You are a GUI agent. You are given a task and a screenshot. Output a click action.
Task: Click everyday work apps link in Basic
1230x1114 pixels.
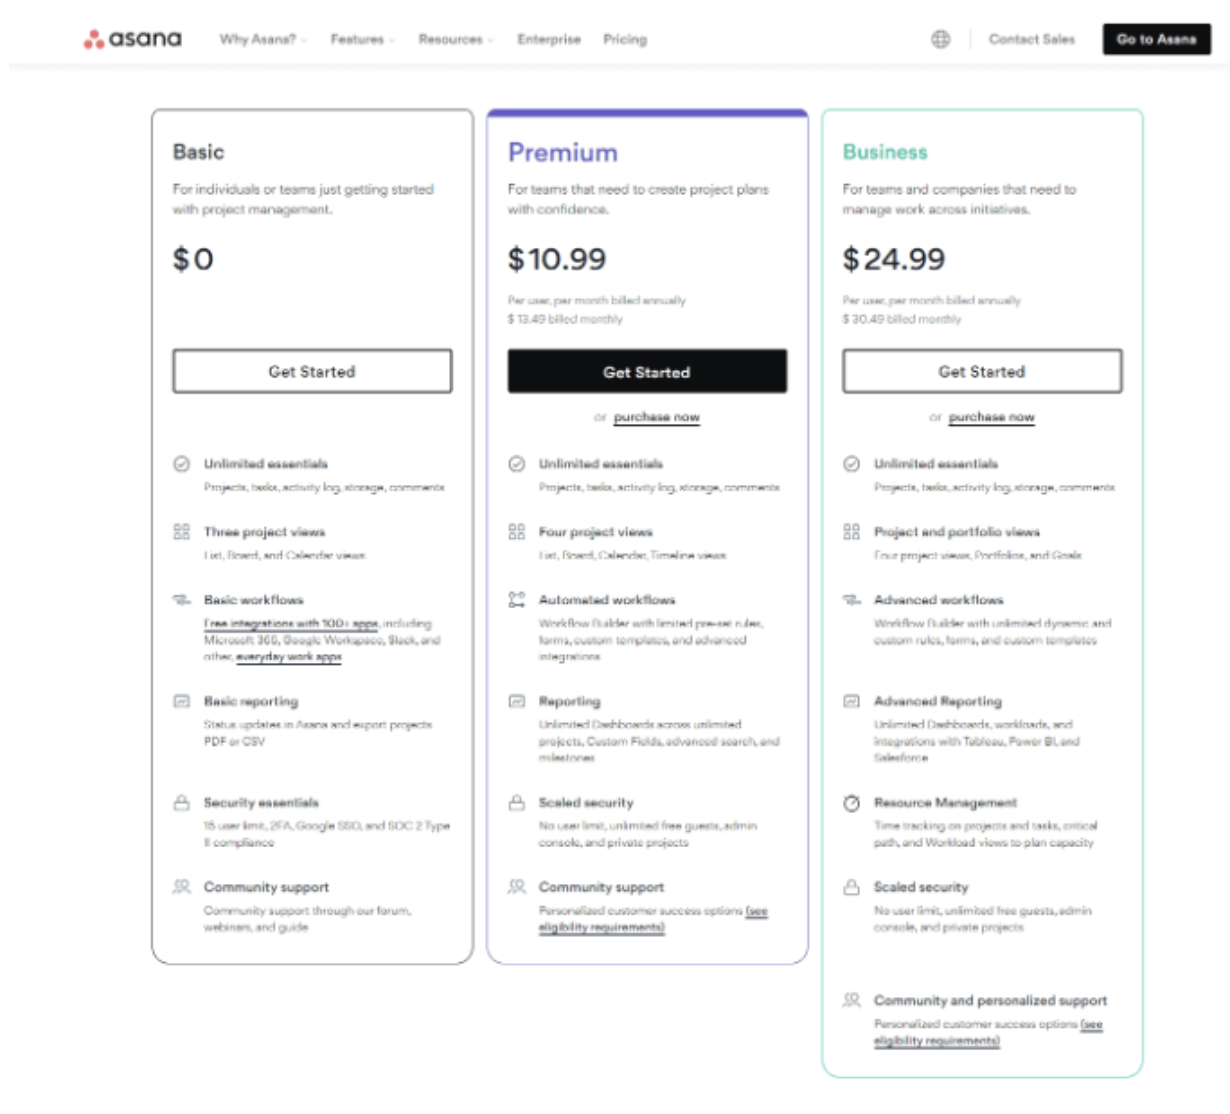pyautogui.click(x=289, y=657)
